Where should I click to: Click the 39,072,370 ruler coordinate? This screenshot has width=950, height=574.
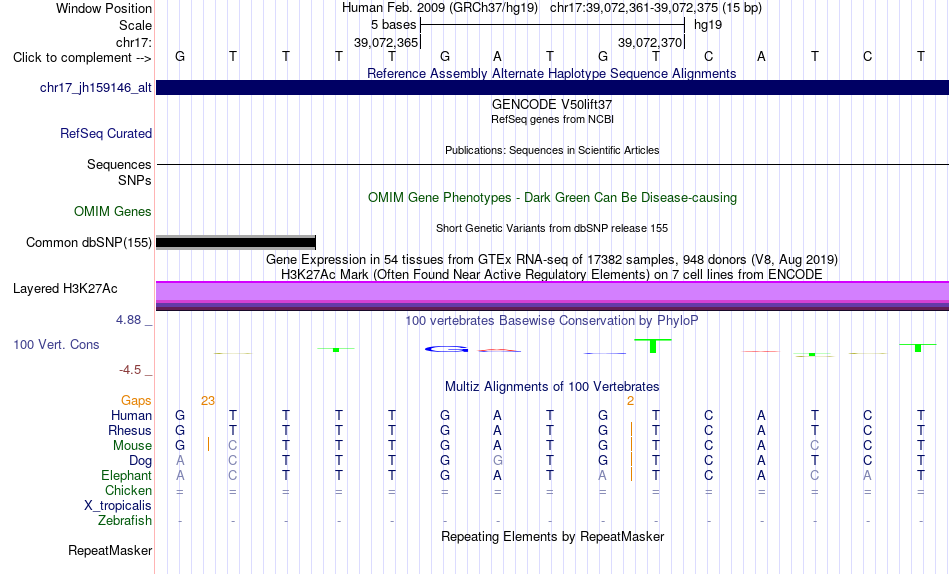click(x=650, y=42)
